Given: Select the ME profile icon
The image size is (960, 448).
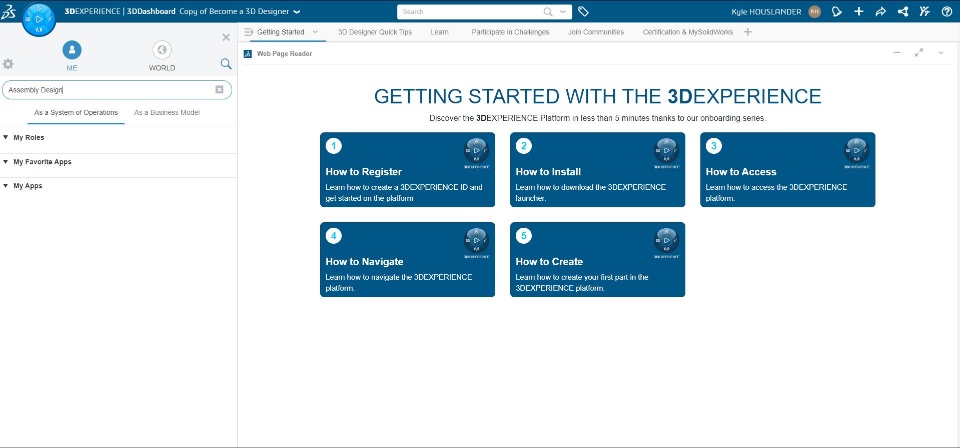Looking at the screenshot, I should (x=72, y=50).
